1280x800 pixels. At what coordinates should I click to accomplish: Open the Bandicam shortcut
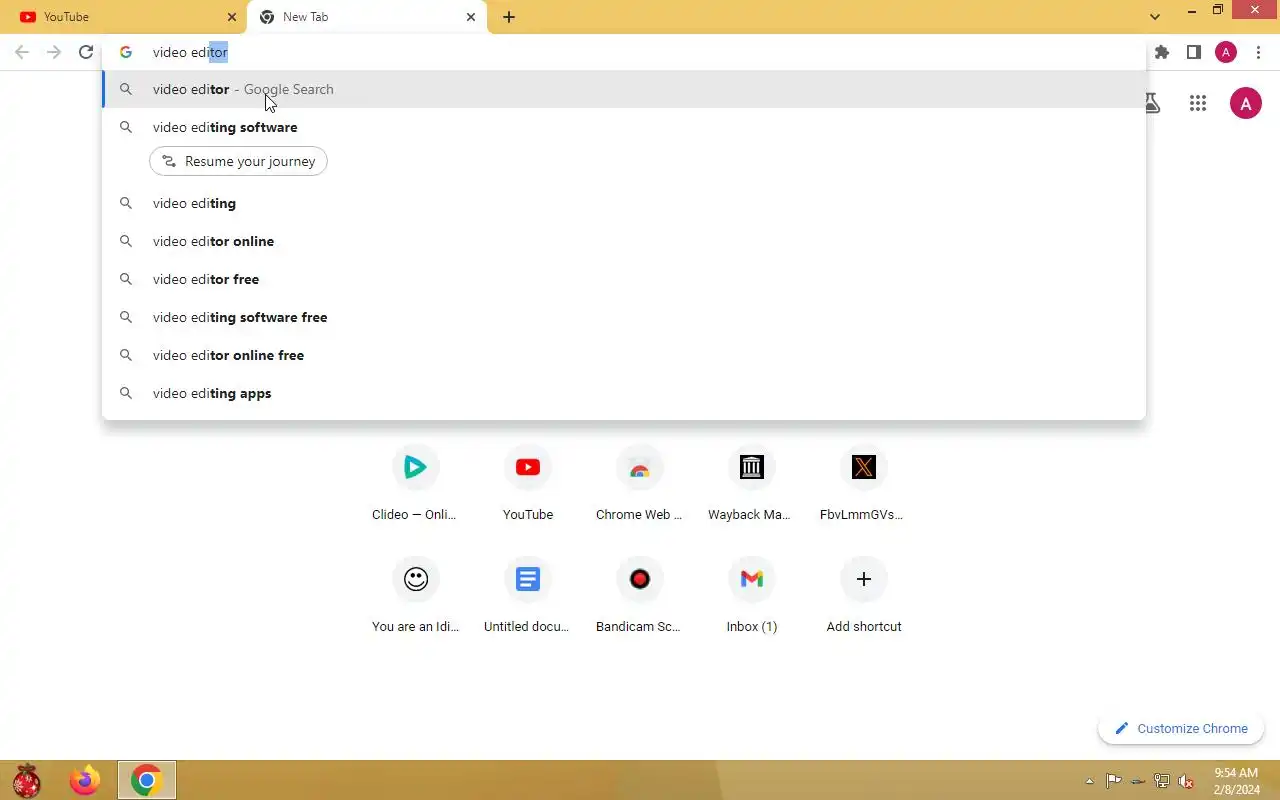click(x=640, y=597)
